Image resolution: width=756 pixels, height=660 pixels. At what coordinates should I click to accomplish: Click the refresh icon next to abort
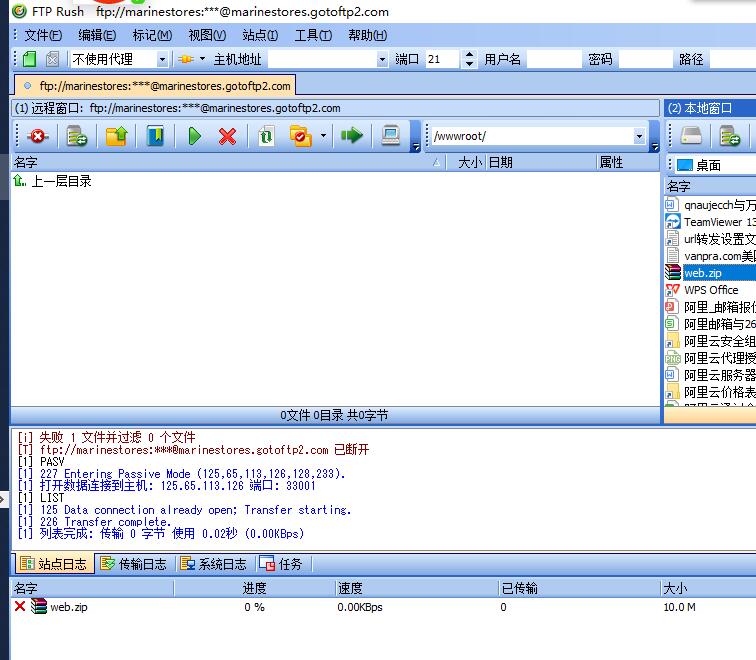266,136
